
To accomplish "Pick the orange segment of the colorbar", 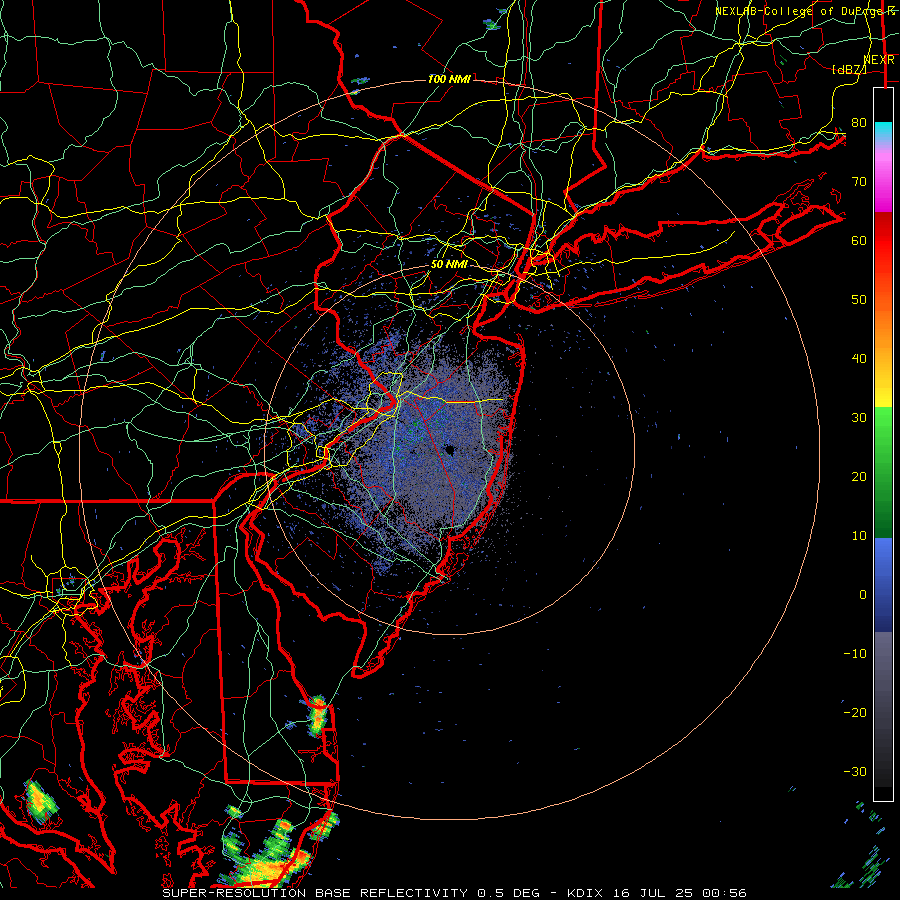I will click(x=883, y=333).
